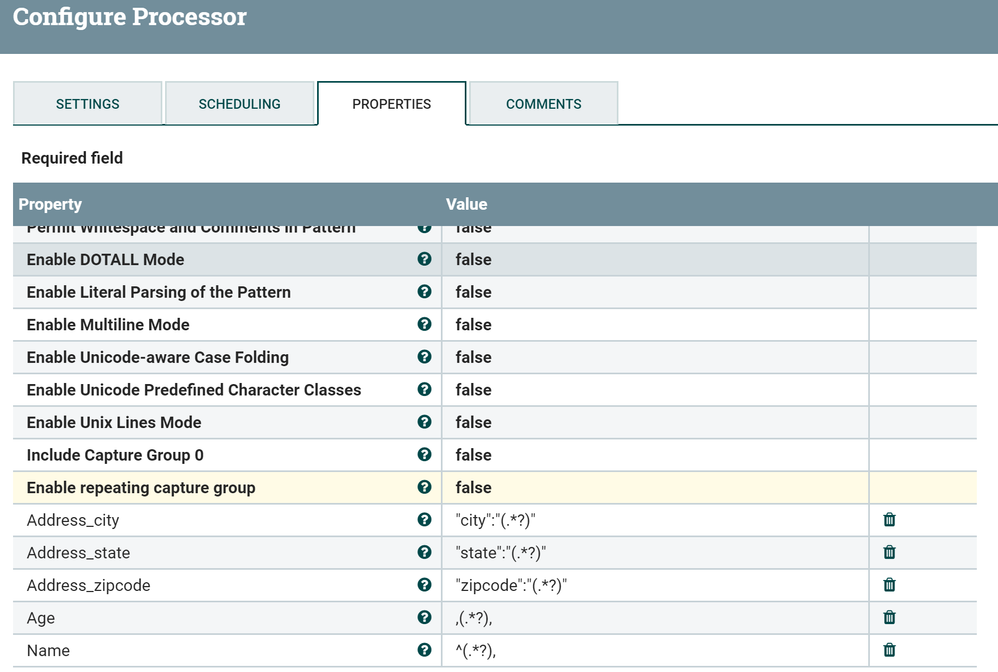The width and height of the screenshot is (998, 672).
Task: Select the Properties tab
Action: point(392,104)
